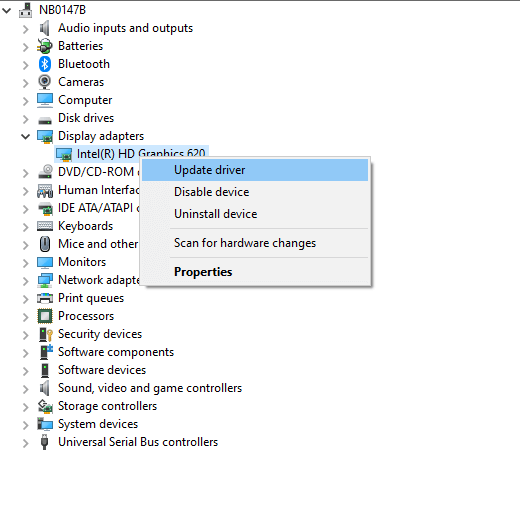
Task: Expand the System devices category
Action: pyautogui.click(x=26, y=425)
